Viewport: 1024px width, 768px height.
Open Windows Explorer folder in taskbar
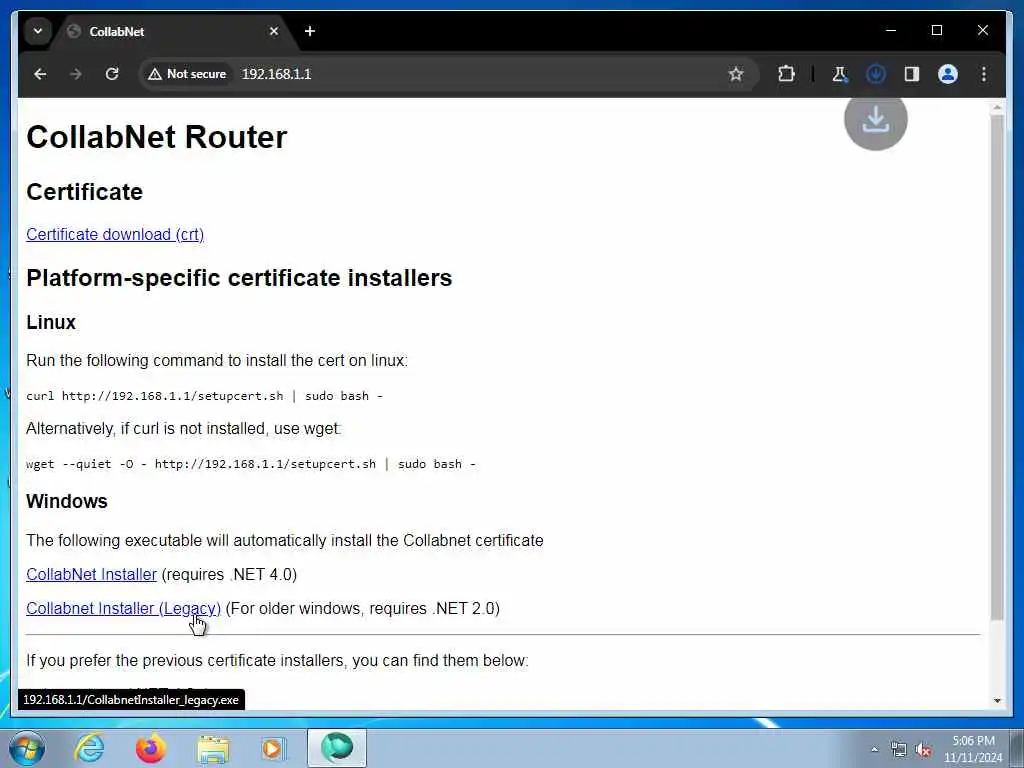pos(212,748)
